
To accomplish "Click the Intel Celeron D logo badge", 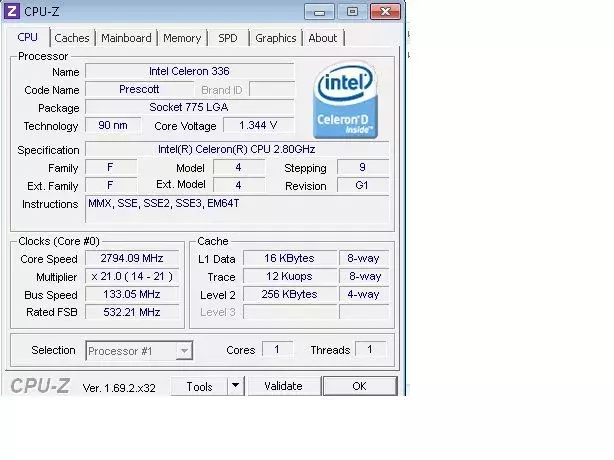I will pyautogui.click(x=345, y=99).
